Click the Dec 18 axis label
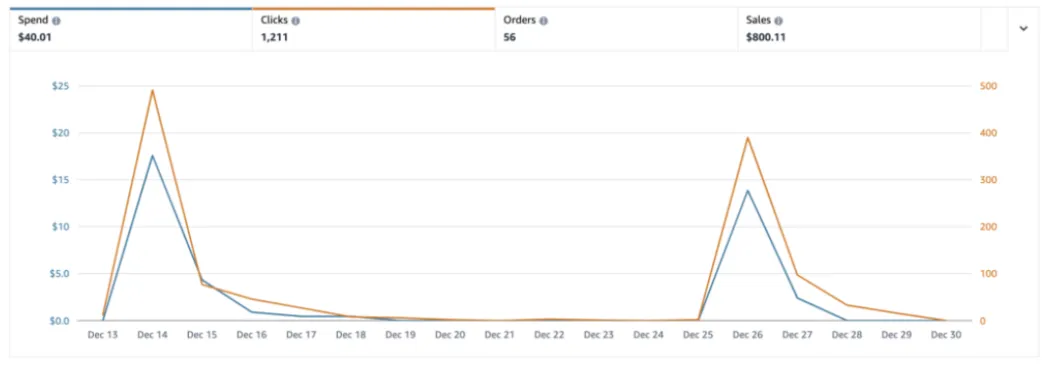Screen dimensions: 1046x365 click(x=351, y=336)
